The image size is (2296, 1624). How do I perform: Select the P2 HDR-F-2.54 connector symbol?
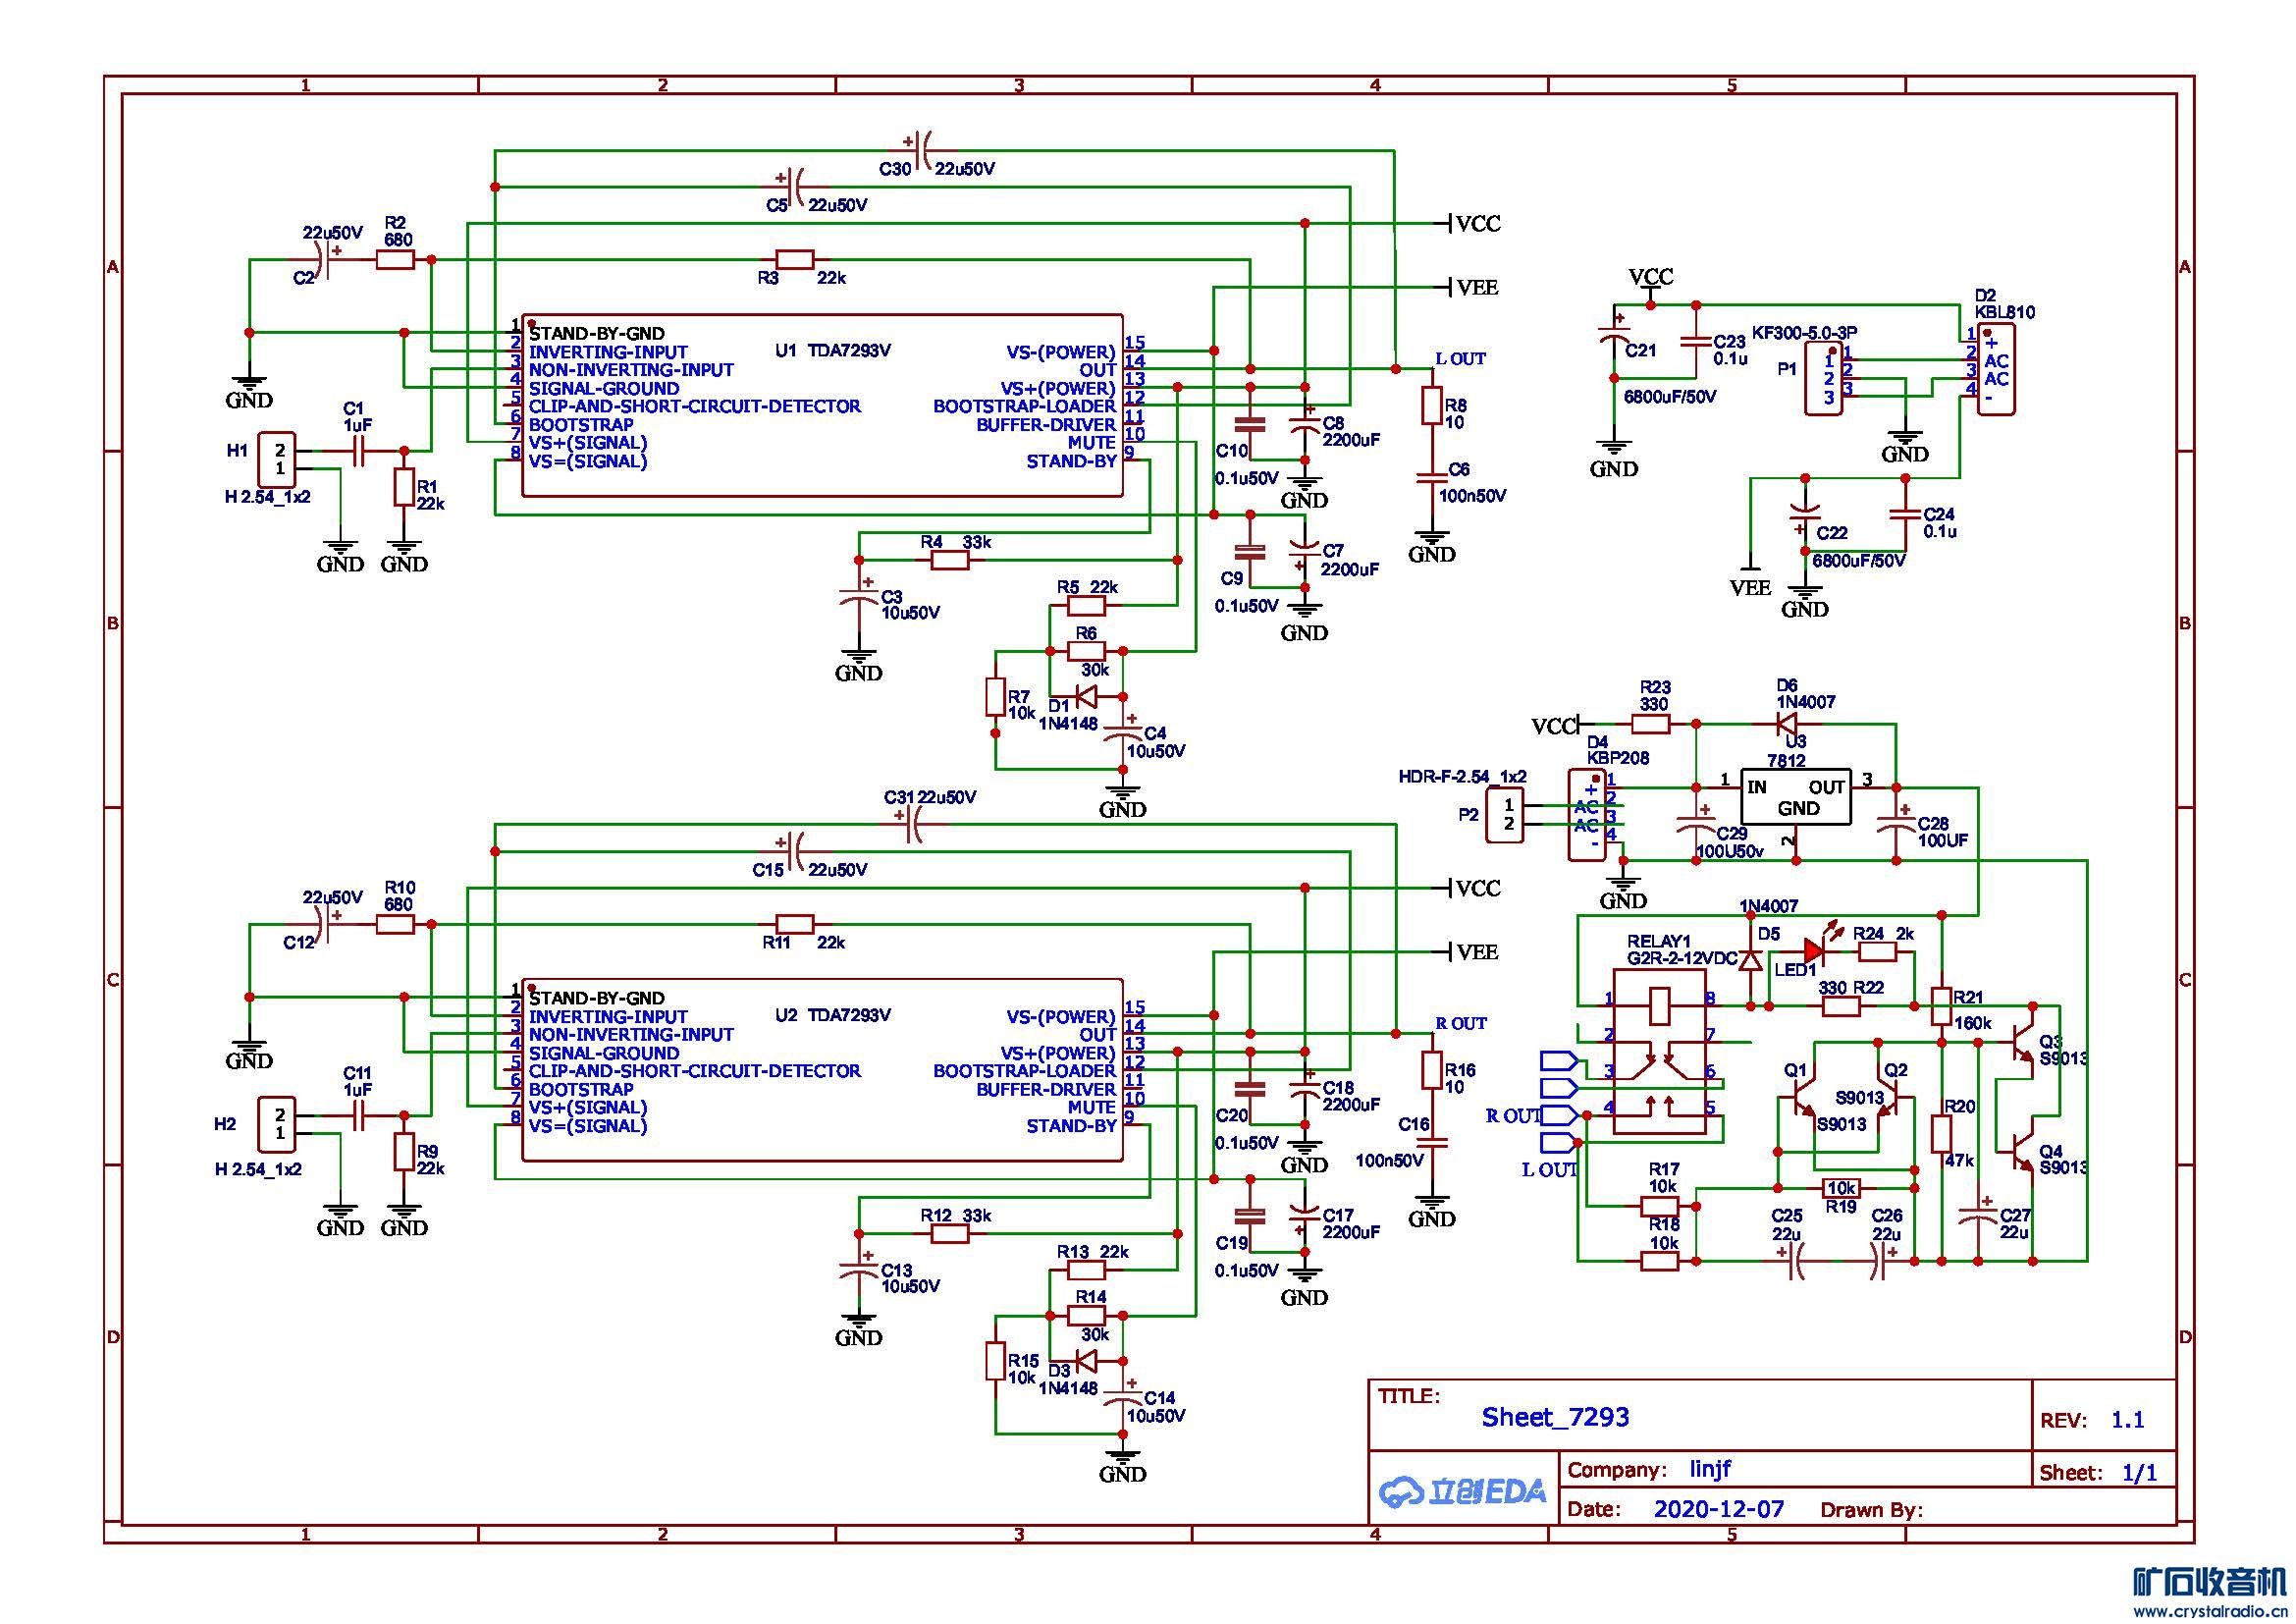pos(1506,814)
